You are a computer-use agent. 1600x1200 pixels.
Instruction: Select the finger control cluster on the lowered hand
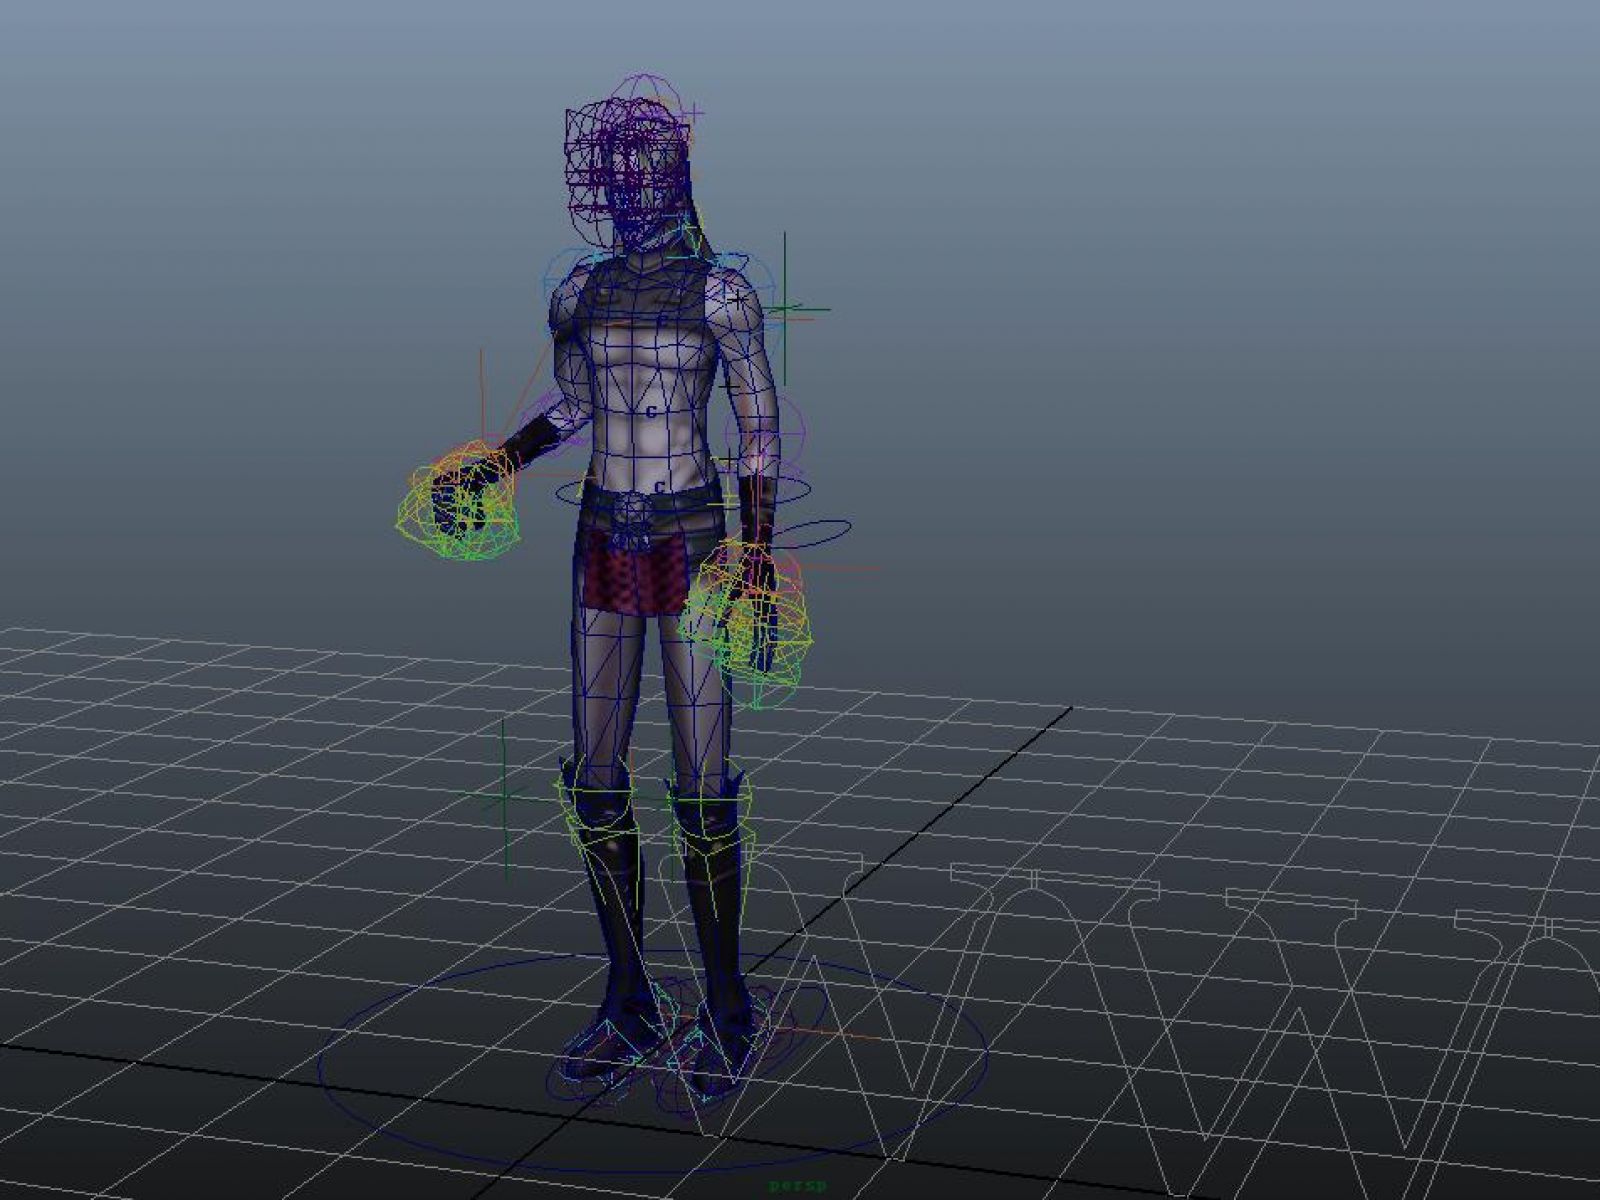[746, 620]
